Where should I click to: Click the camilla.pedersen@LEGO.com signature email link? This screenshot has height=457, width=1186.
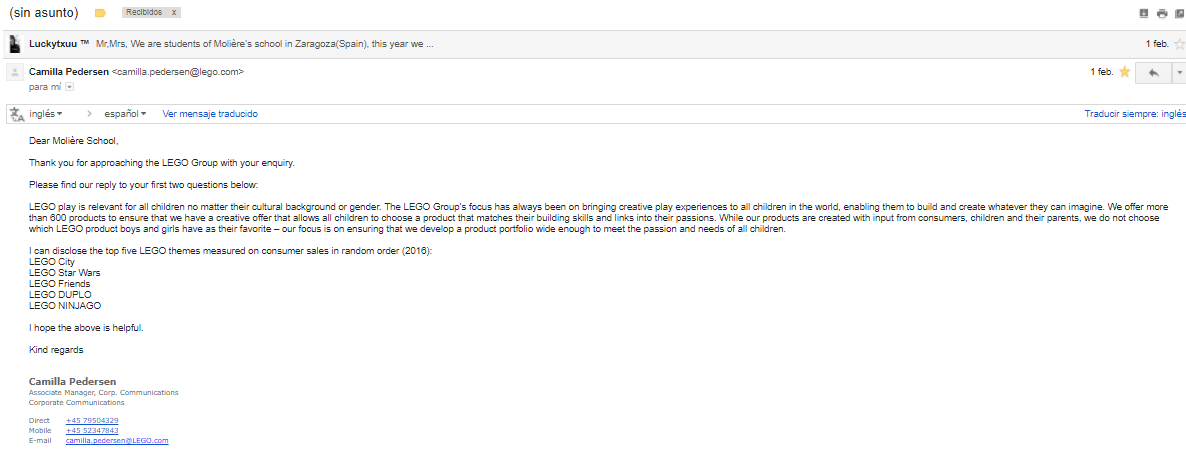[x=117, y=440]
